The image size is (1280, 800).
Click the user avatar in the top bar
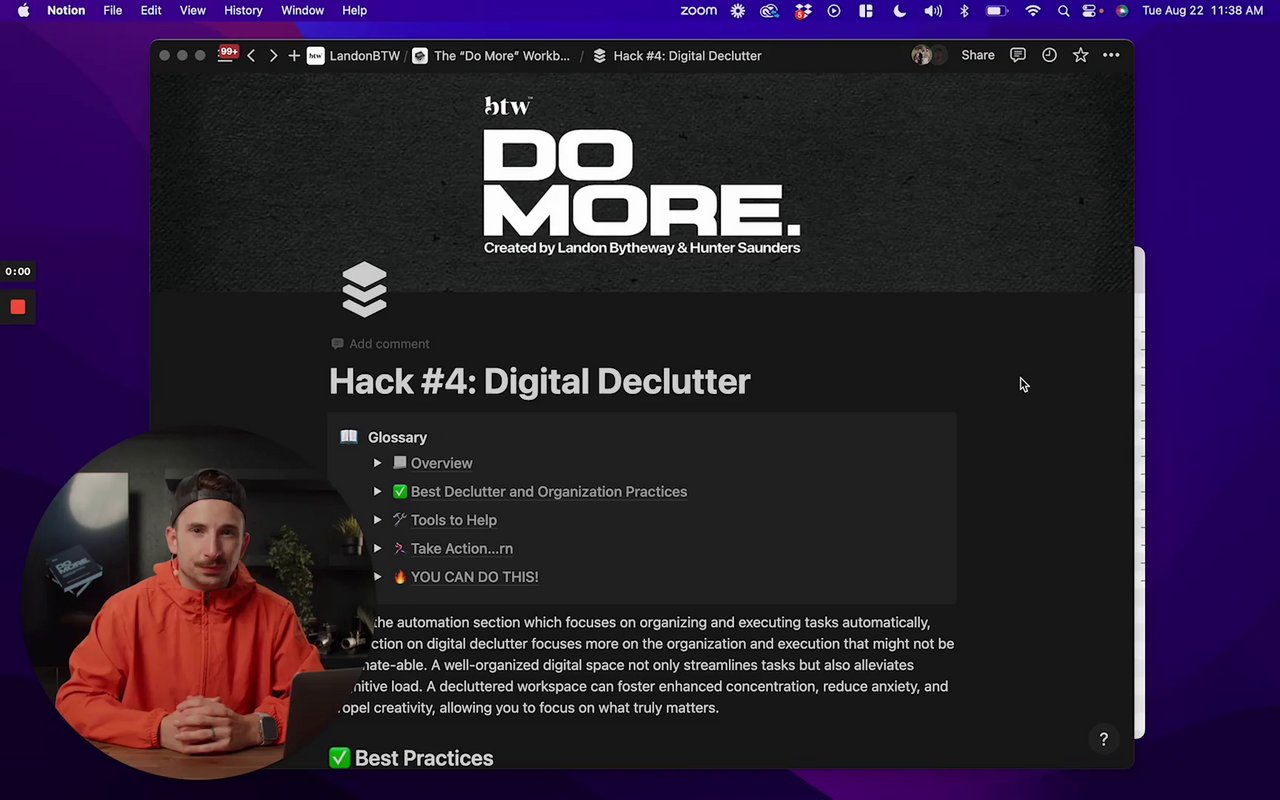[x=921, y=55]
